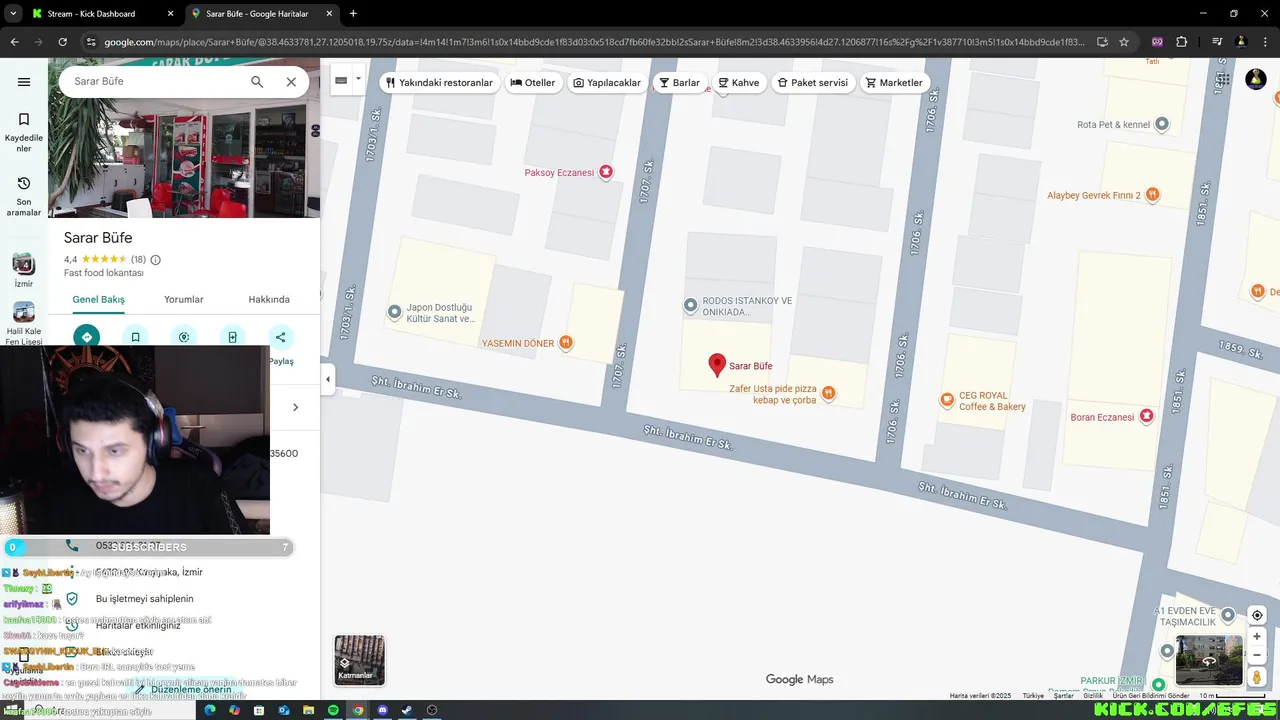Filter by Yakındaki restoranlar chip

(440, 83)
